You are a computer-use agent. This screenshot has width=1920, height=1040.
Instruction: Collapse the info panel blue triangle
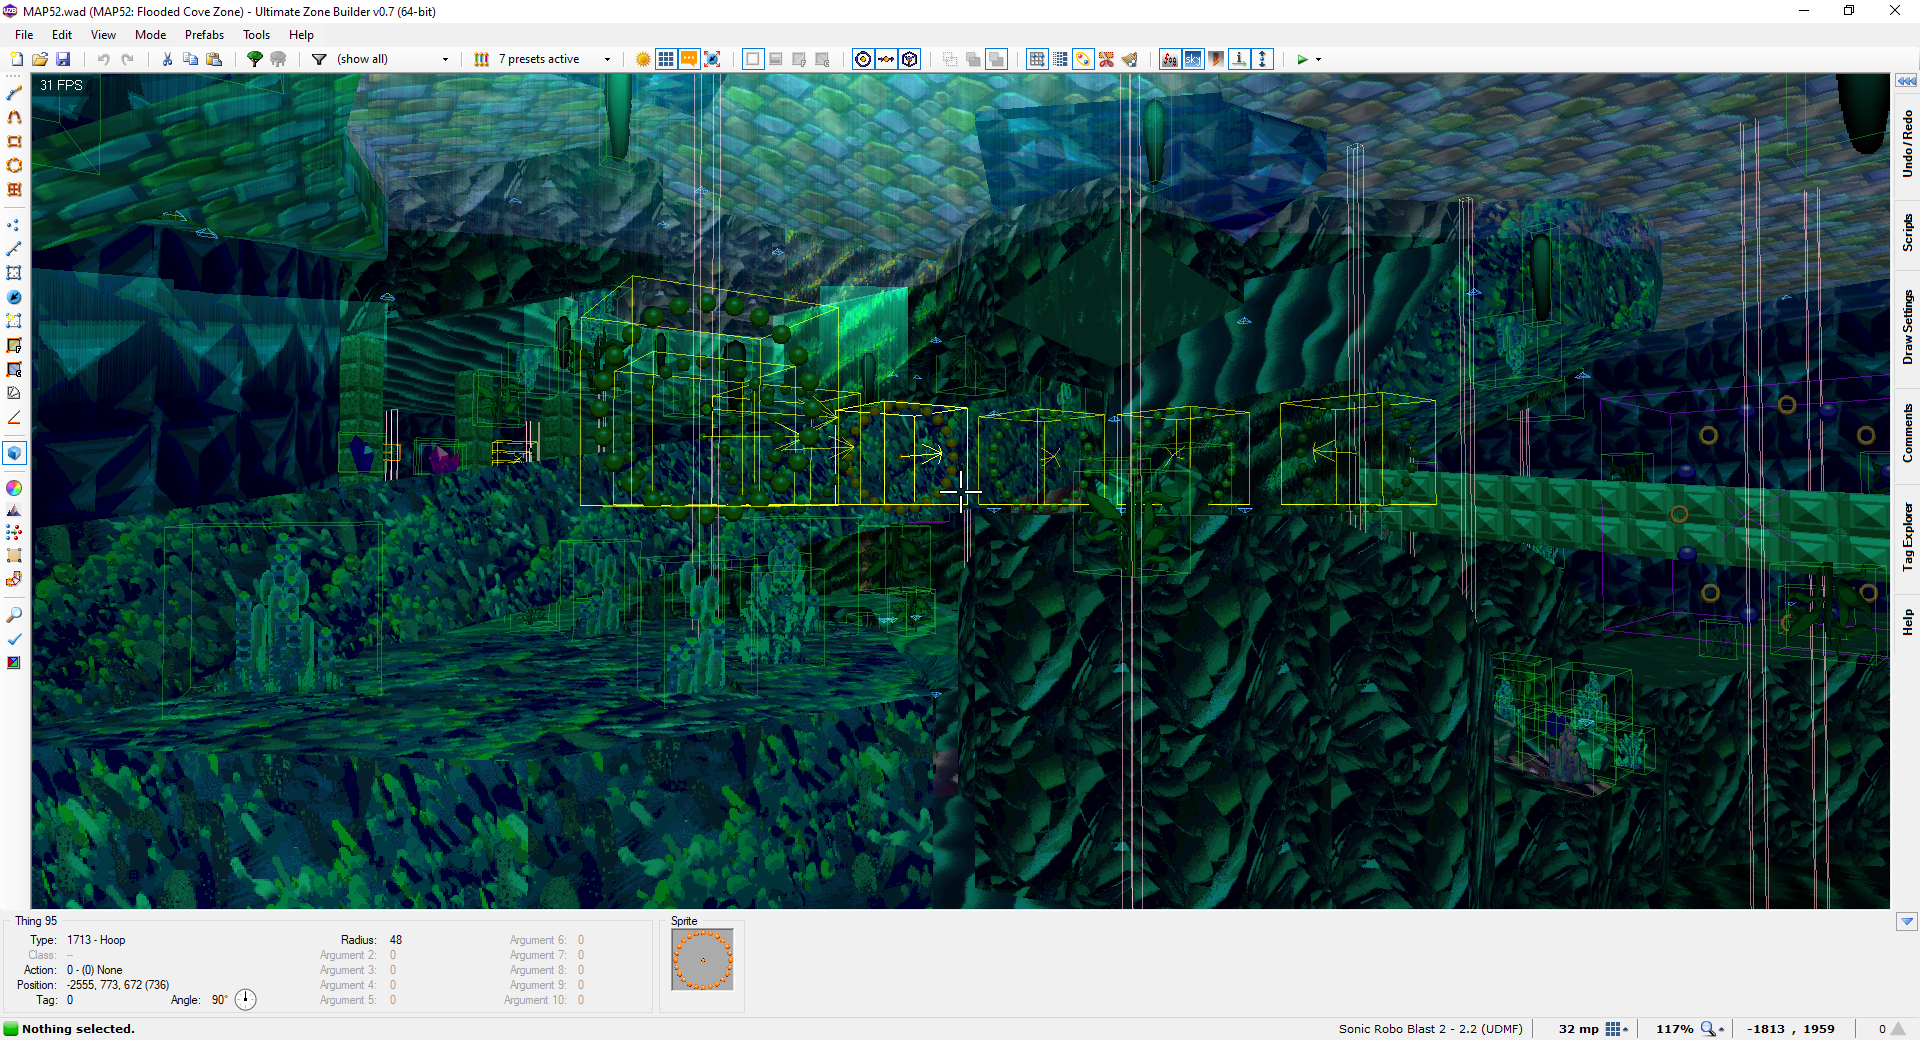(1907, 922)
